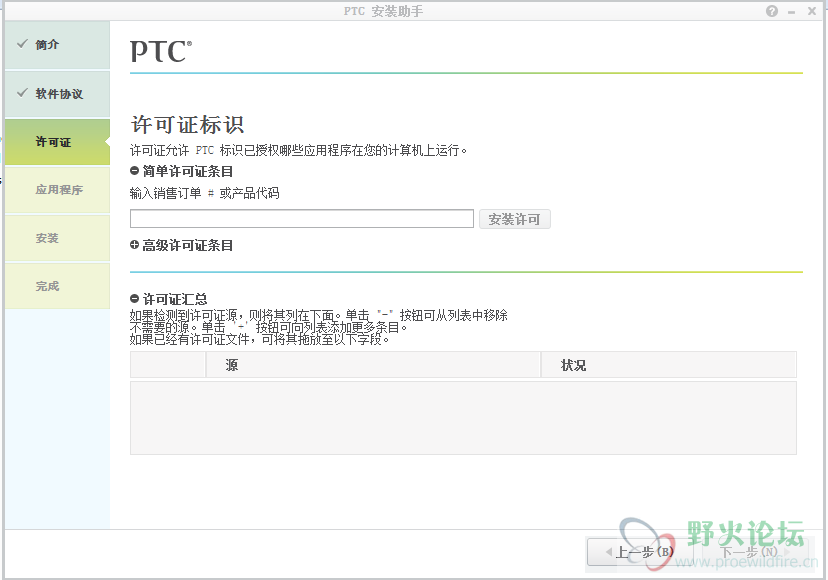Click the sales order or product code field
This screenshot has height=580, width=828.
coord(302,219)
